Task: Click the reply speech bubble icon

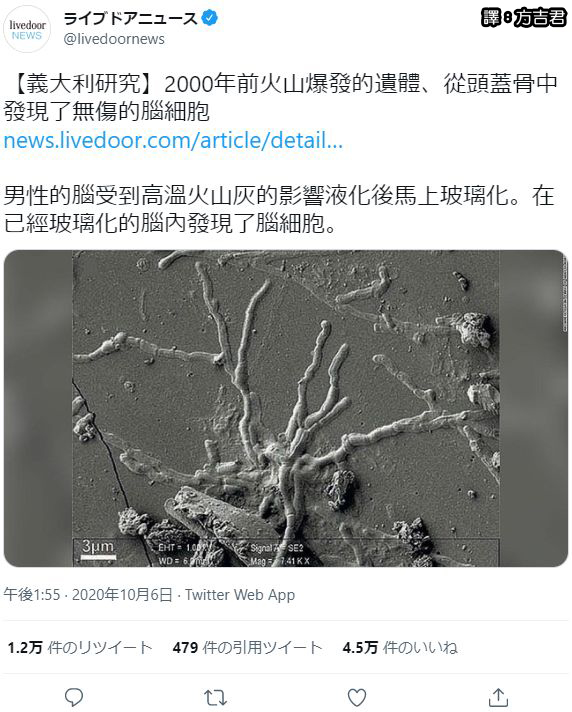Action: pyautogui.click(x=74, y=697)
